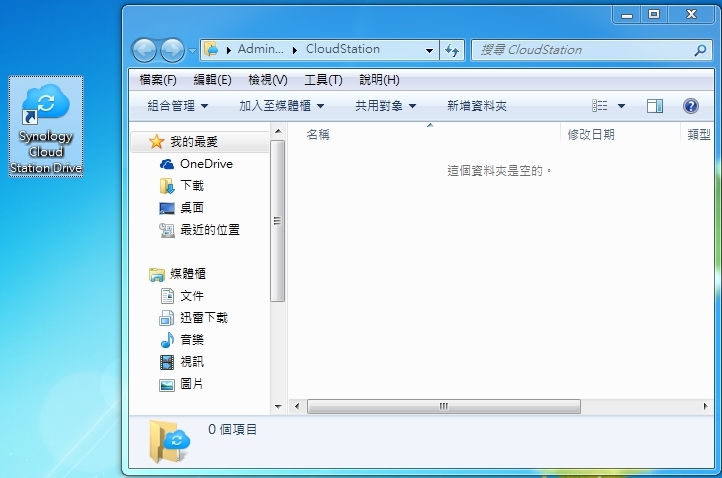This screenshot has width=722, height=478.
Task: Click the blue Help icon
Action: click(691, 106)
